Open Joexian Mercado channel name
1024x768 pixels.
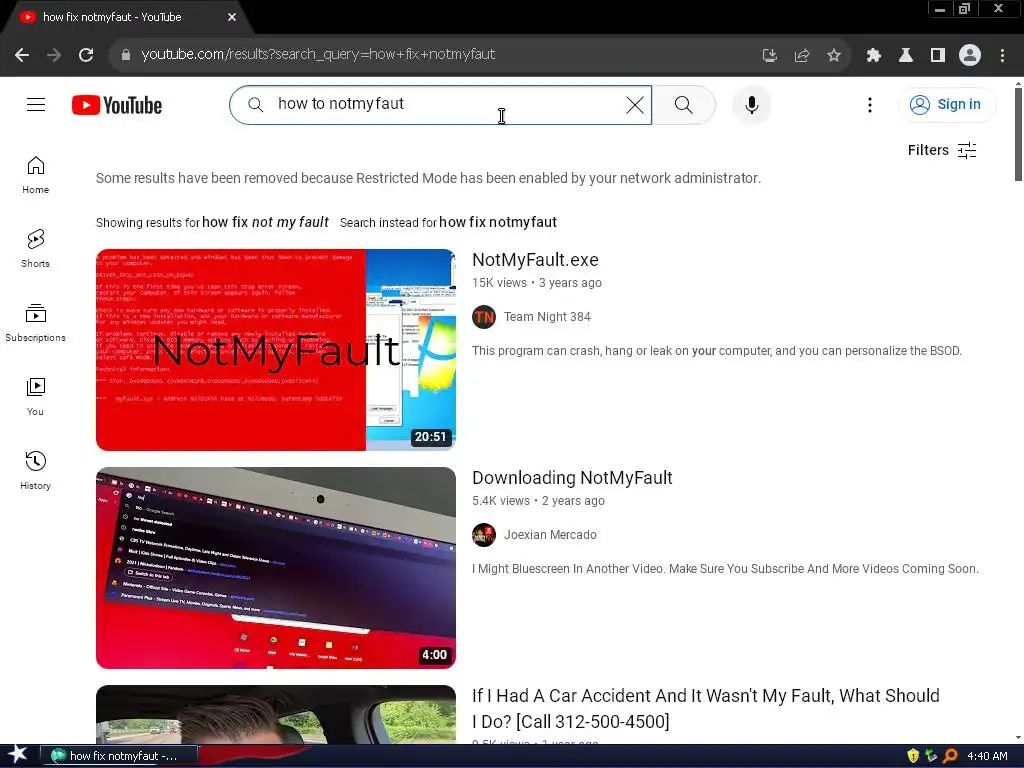(550, 535)
